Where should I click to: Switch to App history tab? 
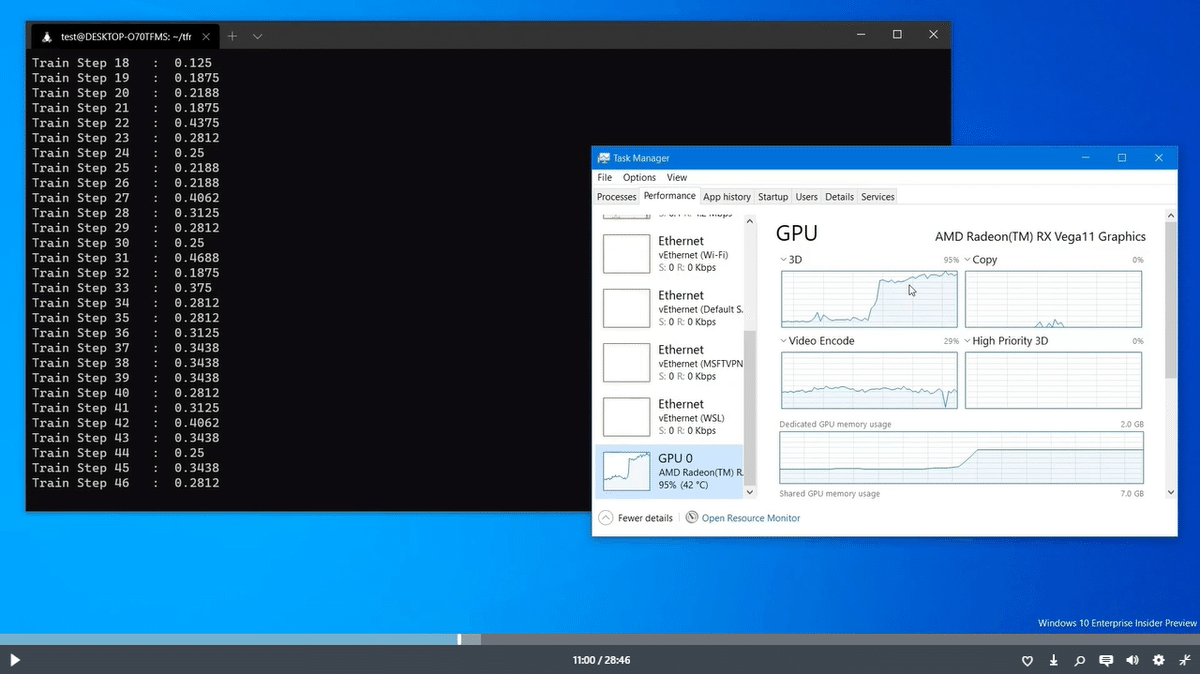pos(727,197)
